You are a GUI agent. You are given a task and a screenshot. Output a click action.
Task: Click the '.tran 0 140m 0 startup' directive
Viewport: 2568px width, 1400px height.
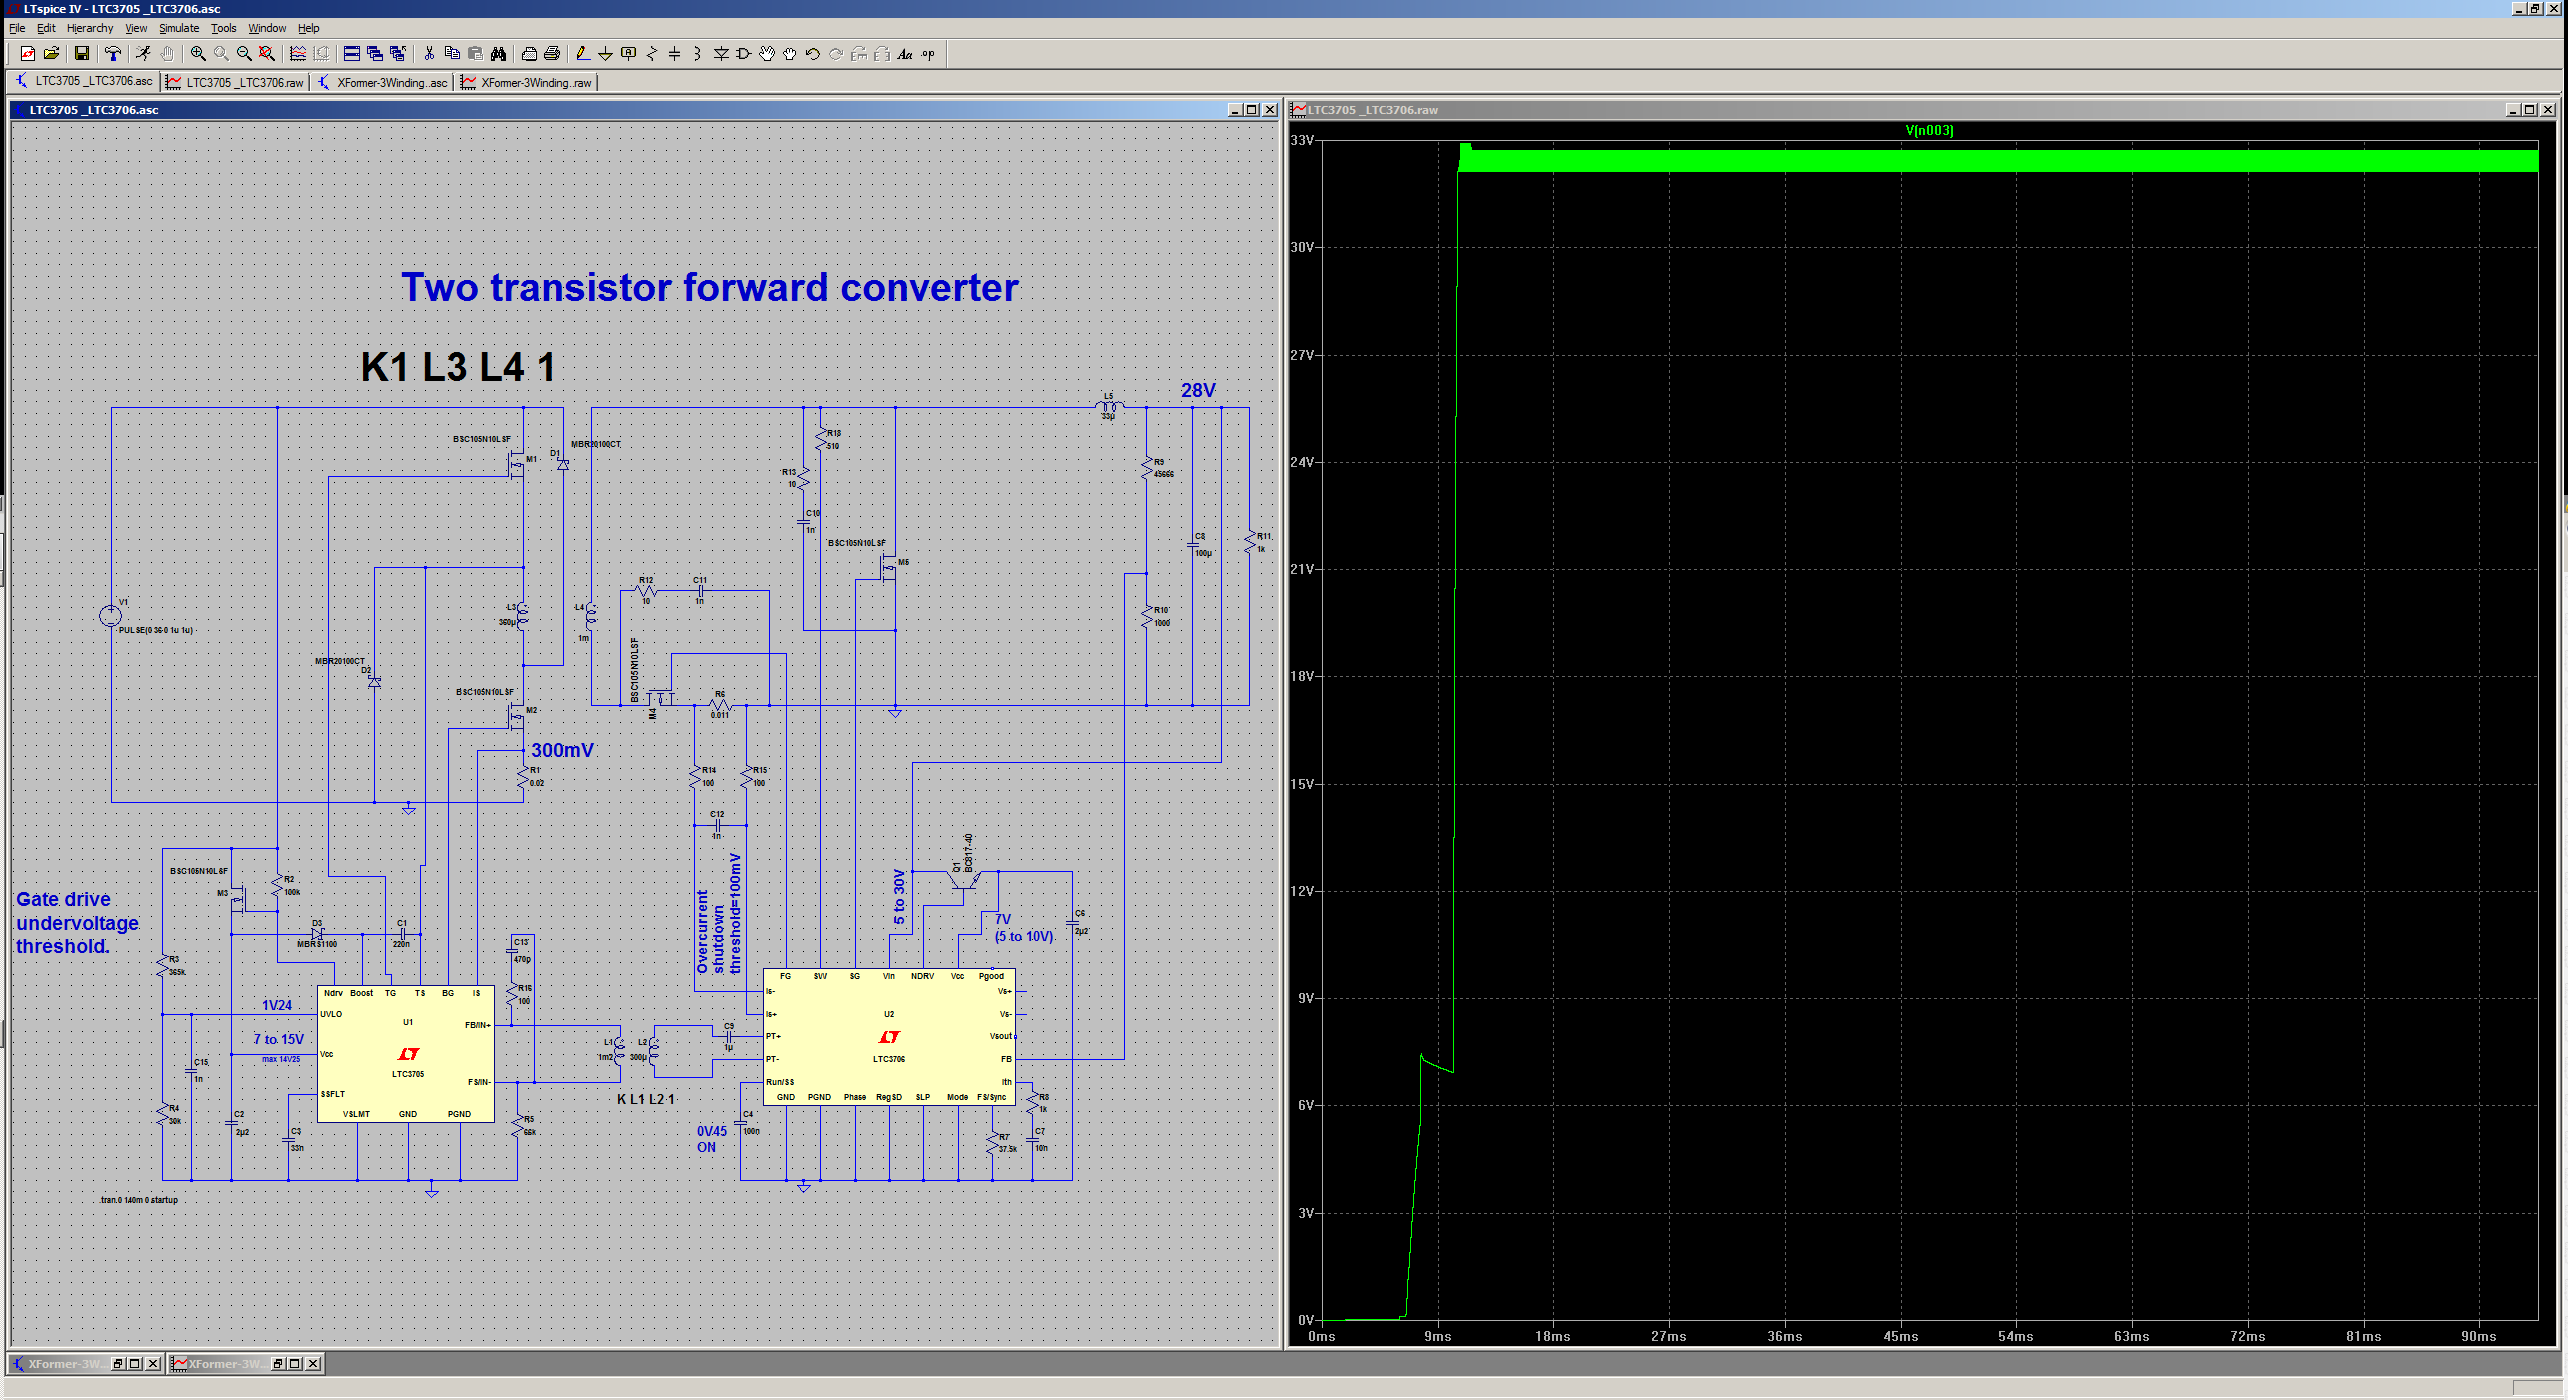(139, 1200)
